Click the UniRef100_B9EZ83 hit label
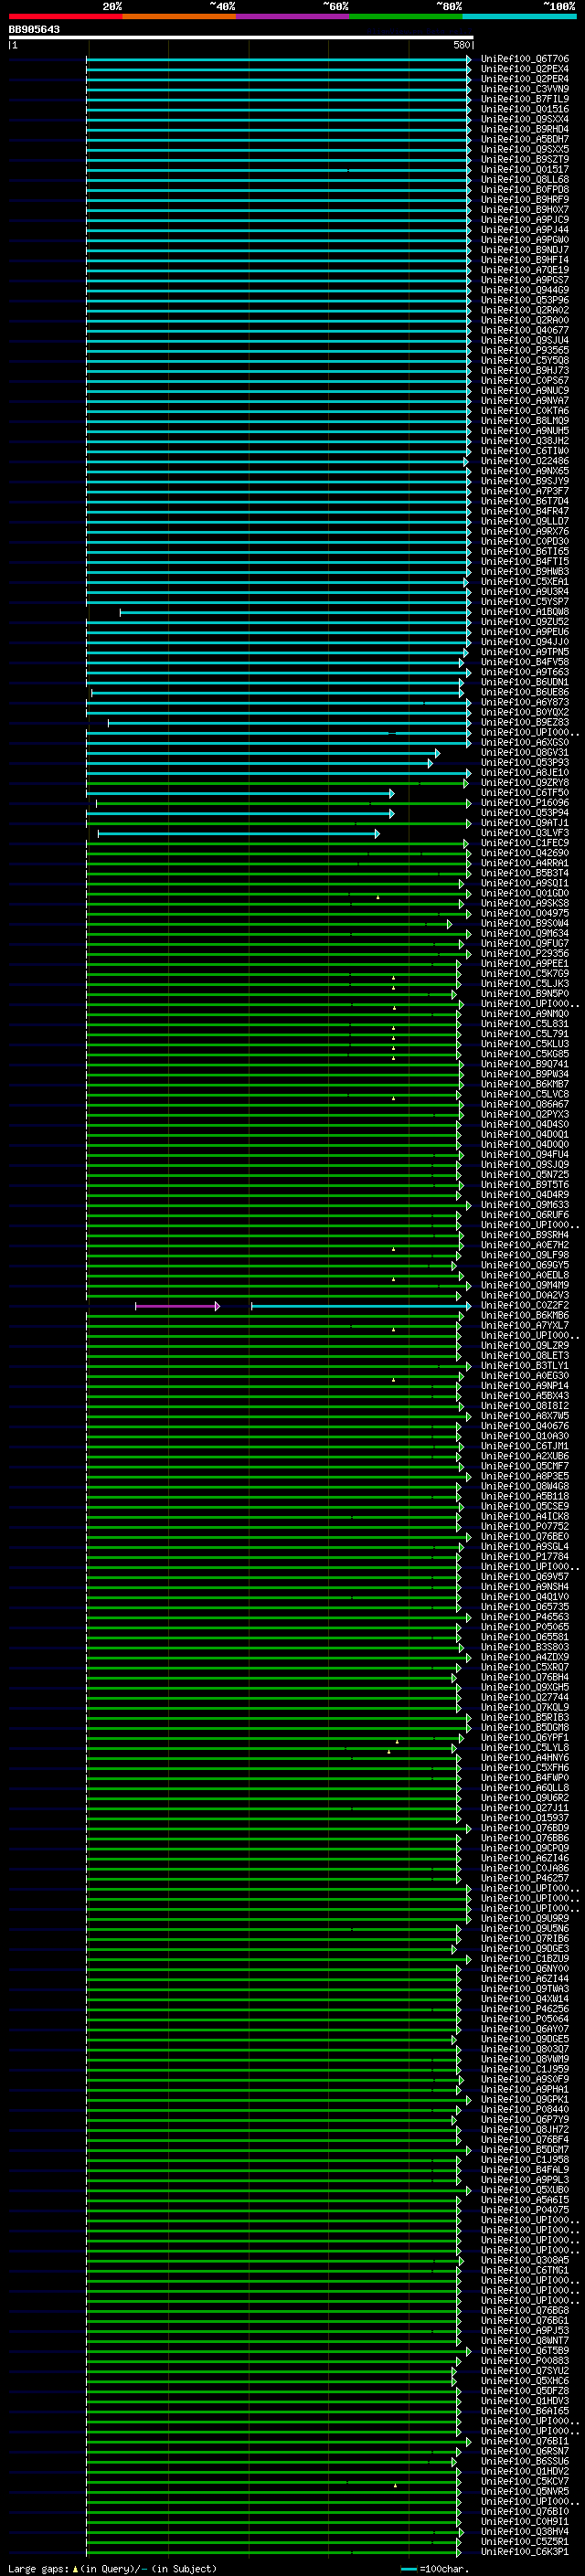 pos(524,722)
